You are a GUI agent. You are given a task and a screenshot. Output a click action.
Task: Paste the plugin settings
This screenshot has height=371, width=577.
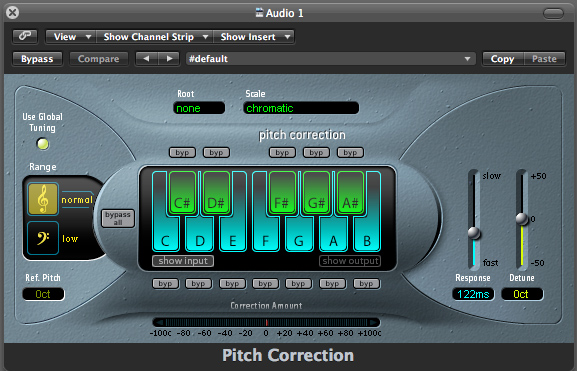pos(544,59)
